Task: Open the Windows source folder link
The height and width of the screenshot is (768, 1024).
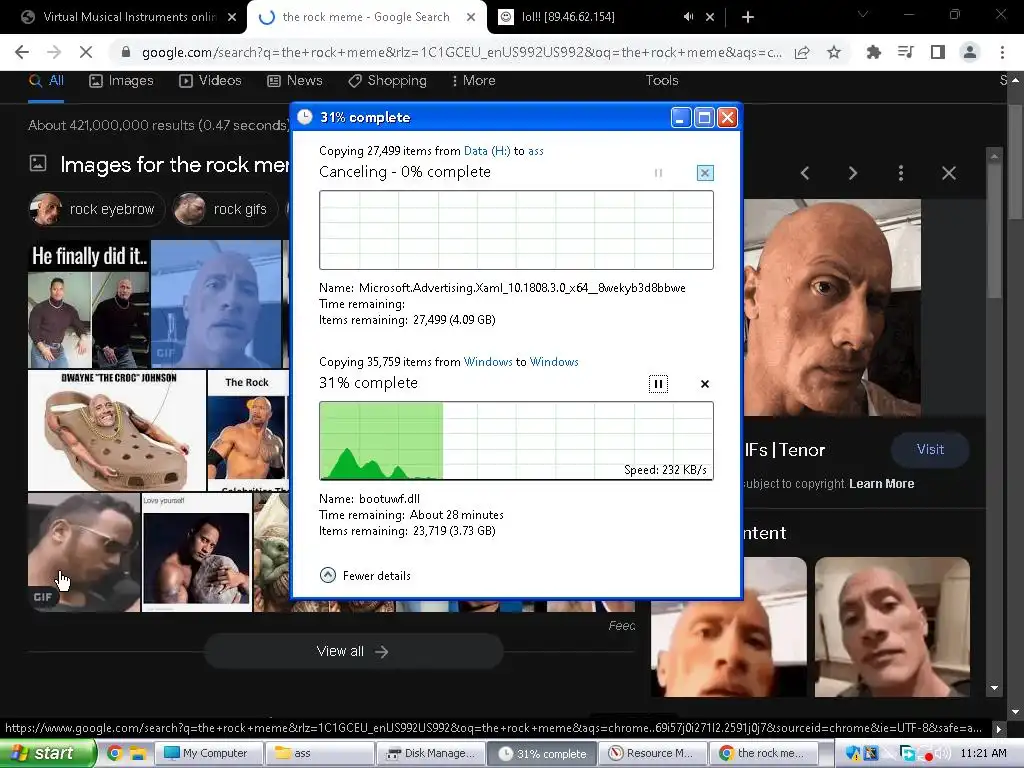Action: click(x=488, y=362)
